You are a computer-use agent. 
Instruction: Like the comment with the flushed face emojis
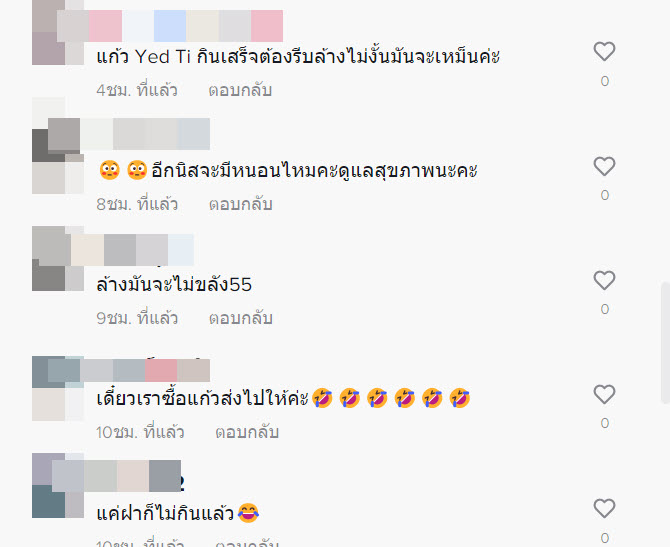604,166
